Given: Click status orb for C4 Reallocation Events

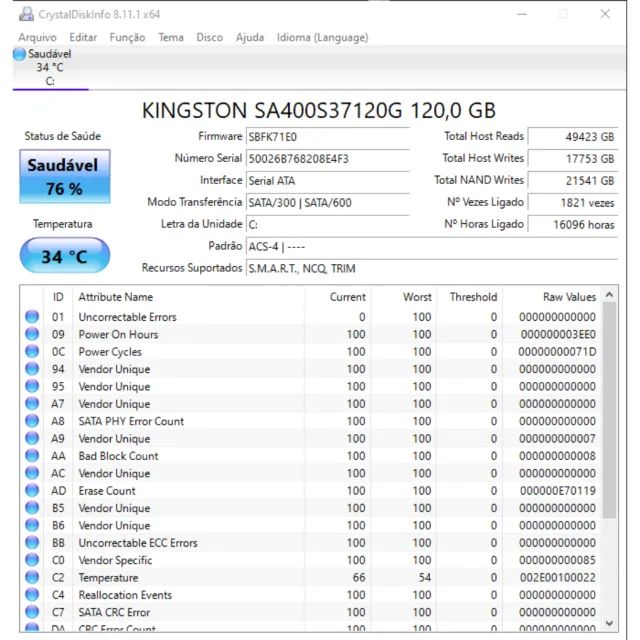Looking at the screenshot, I should [32, 595].
